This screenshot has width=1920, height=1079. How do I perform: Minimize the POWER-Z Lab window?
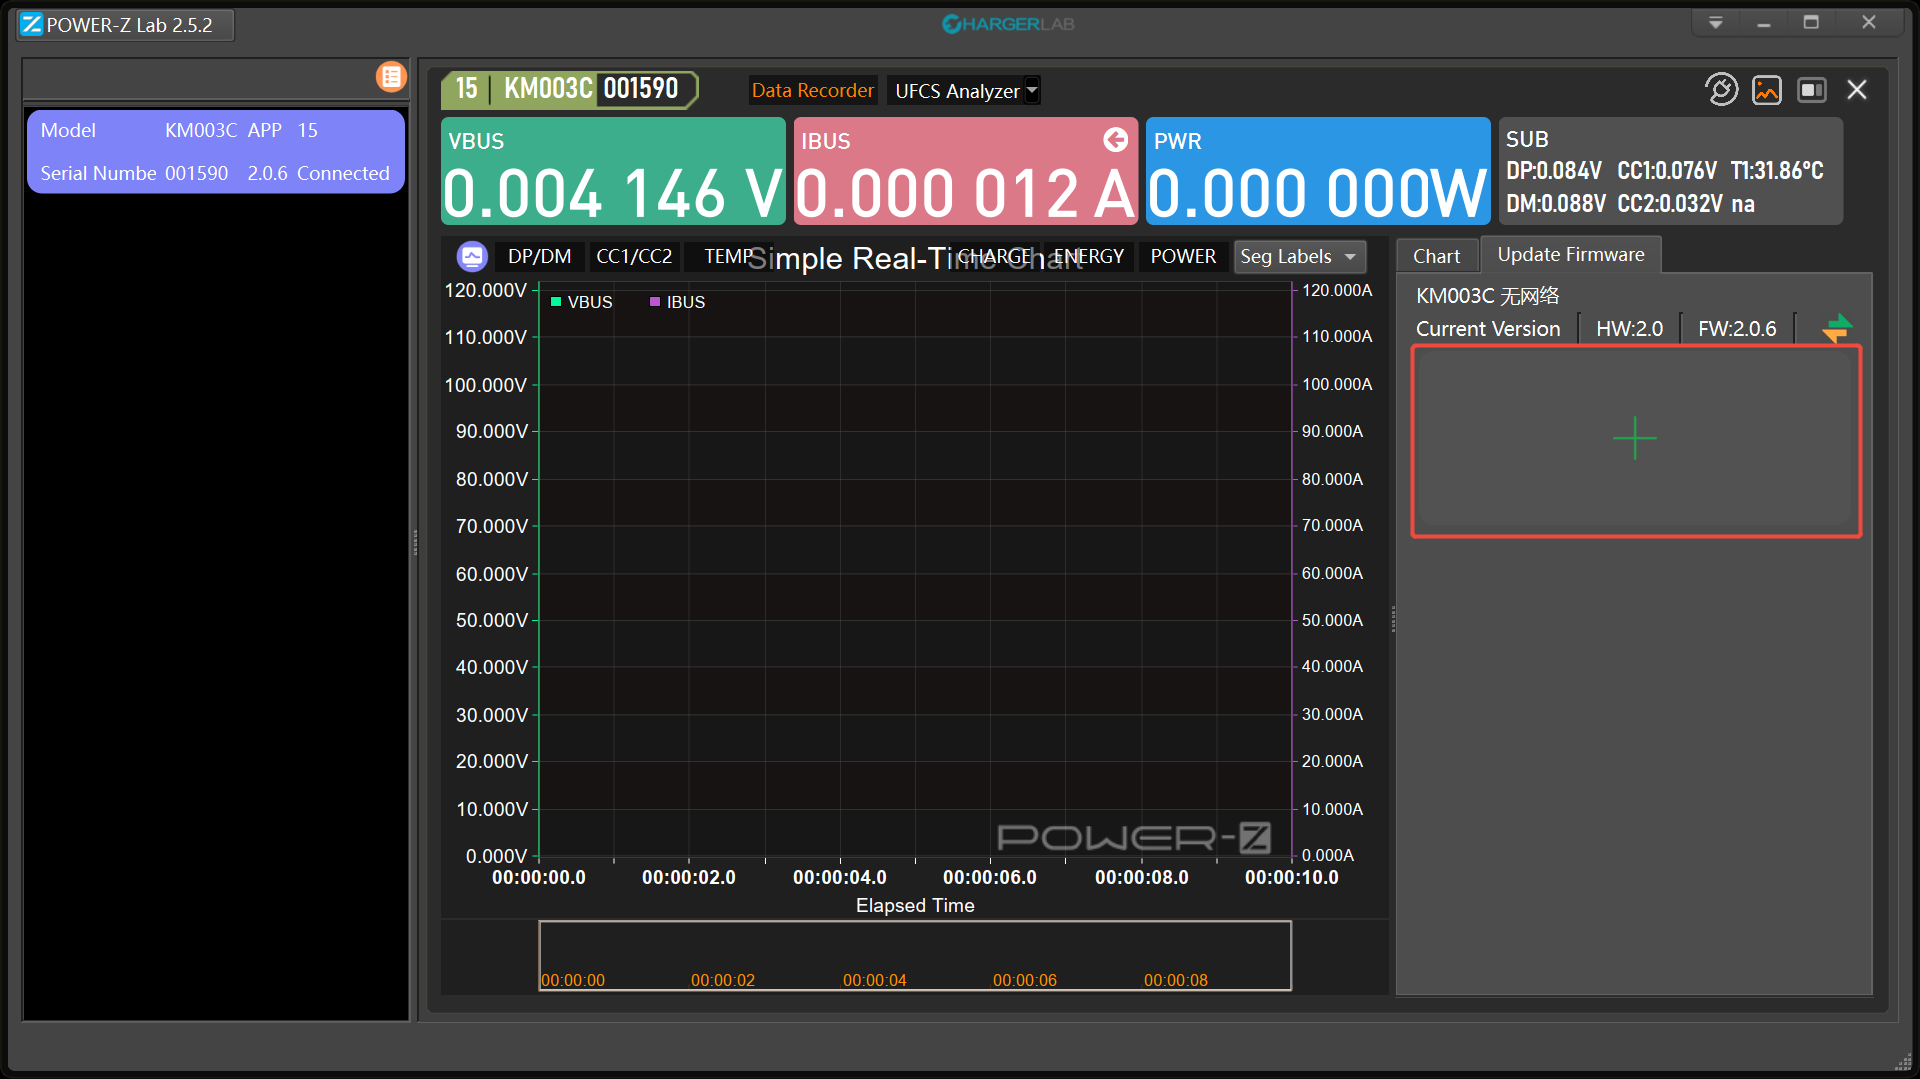coord(1764,23)
